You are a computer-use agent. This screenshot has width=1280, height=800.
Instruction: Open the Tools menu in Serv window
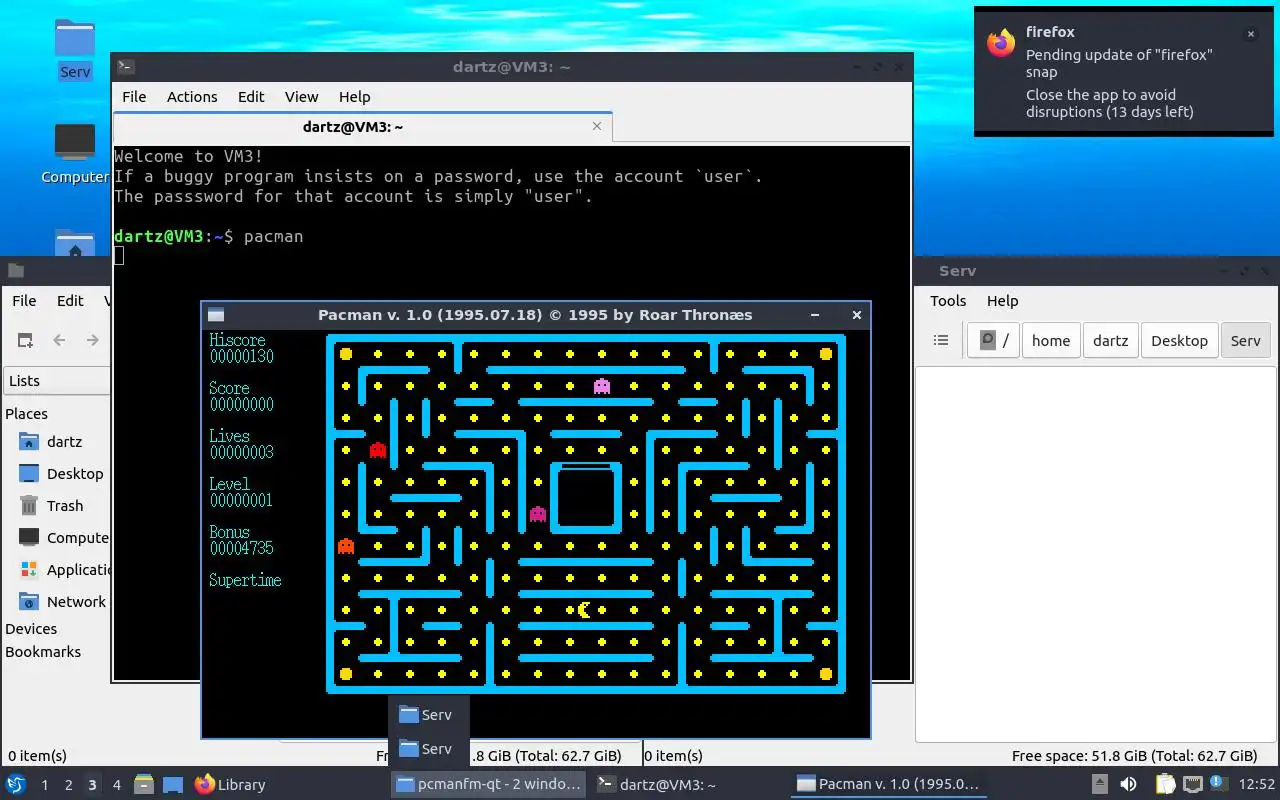(x=948, y=301)
